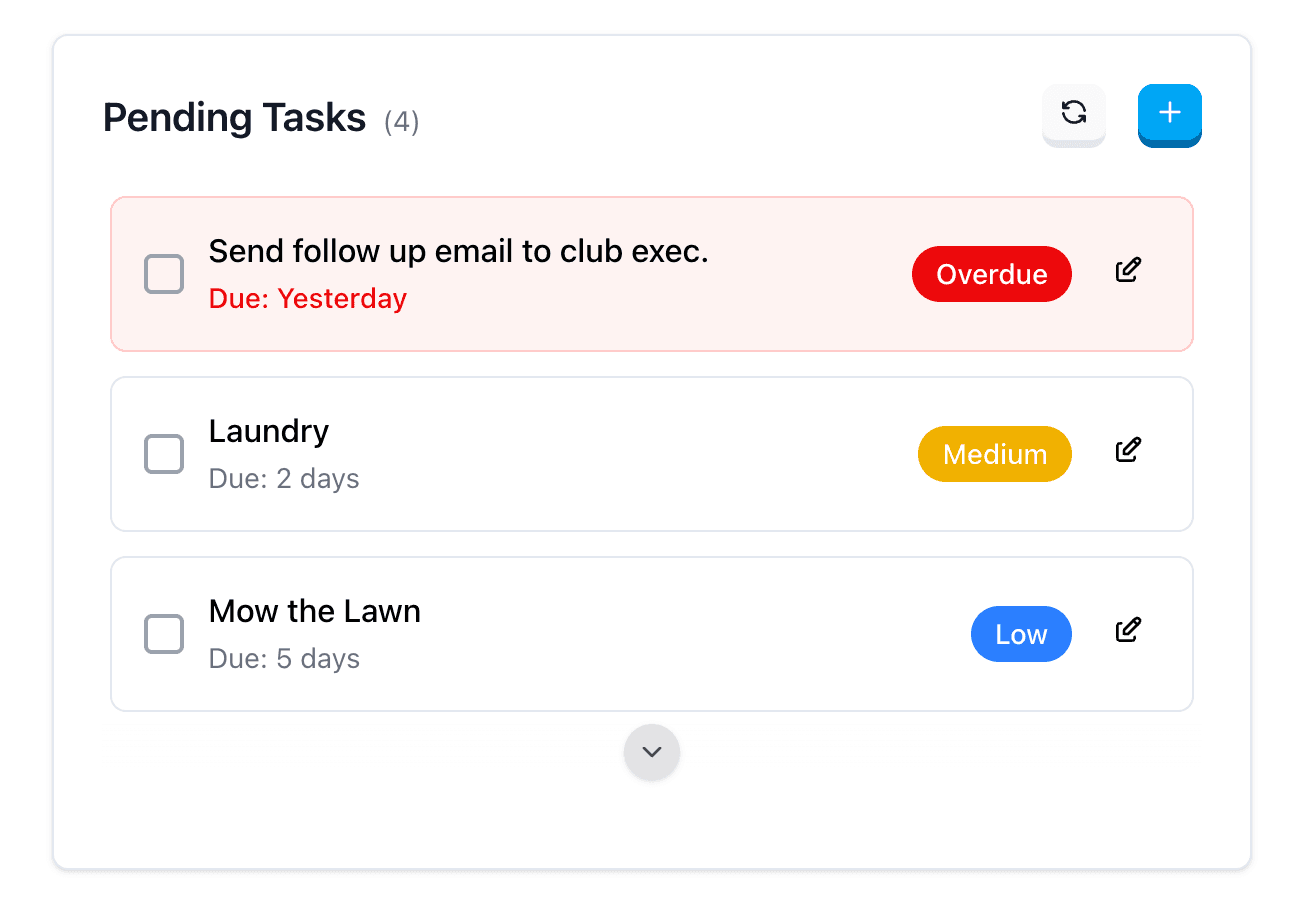Viewport: 1294px width, 916px height.
Task: Select the blue Low priority badge
Action: pyautogui.click(x=1021, y=634)
